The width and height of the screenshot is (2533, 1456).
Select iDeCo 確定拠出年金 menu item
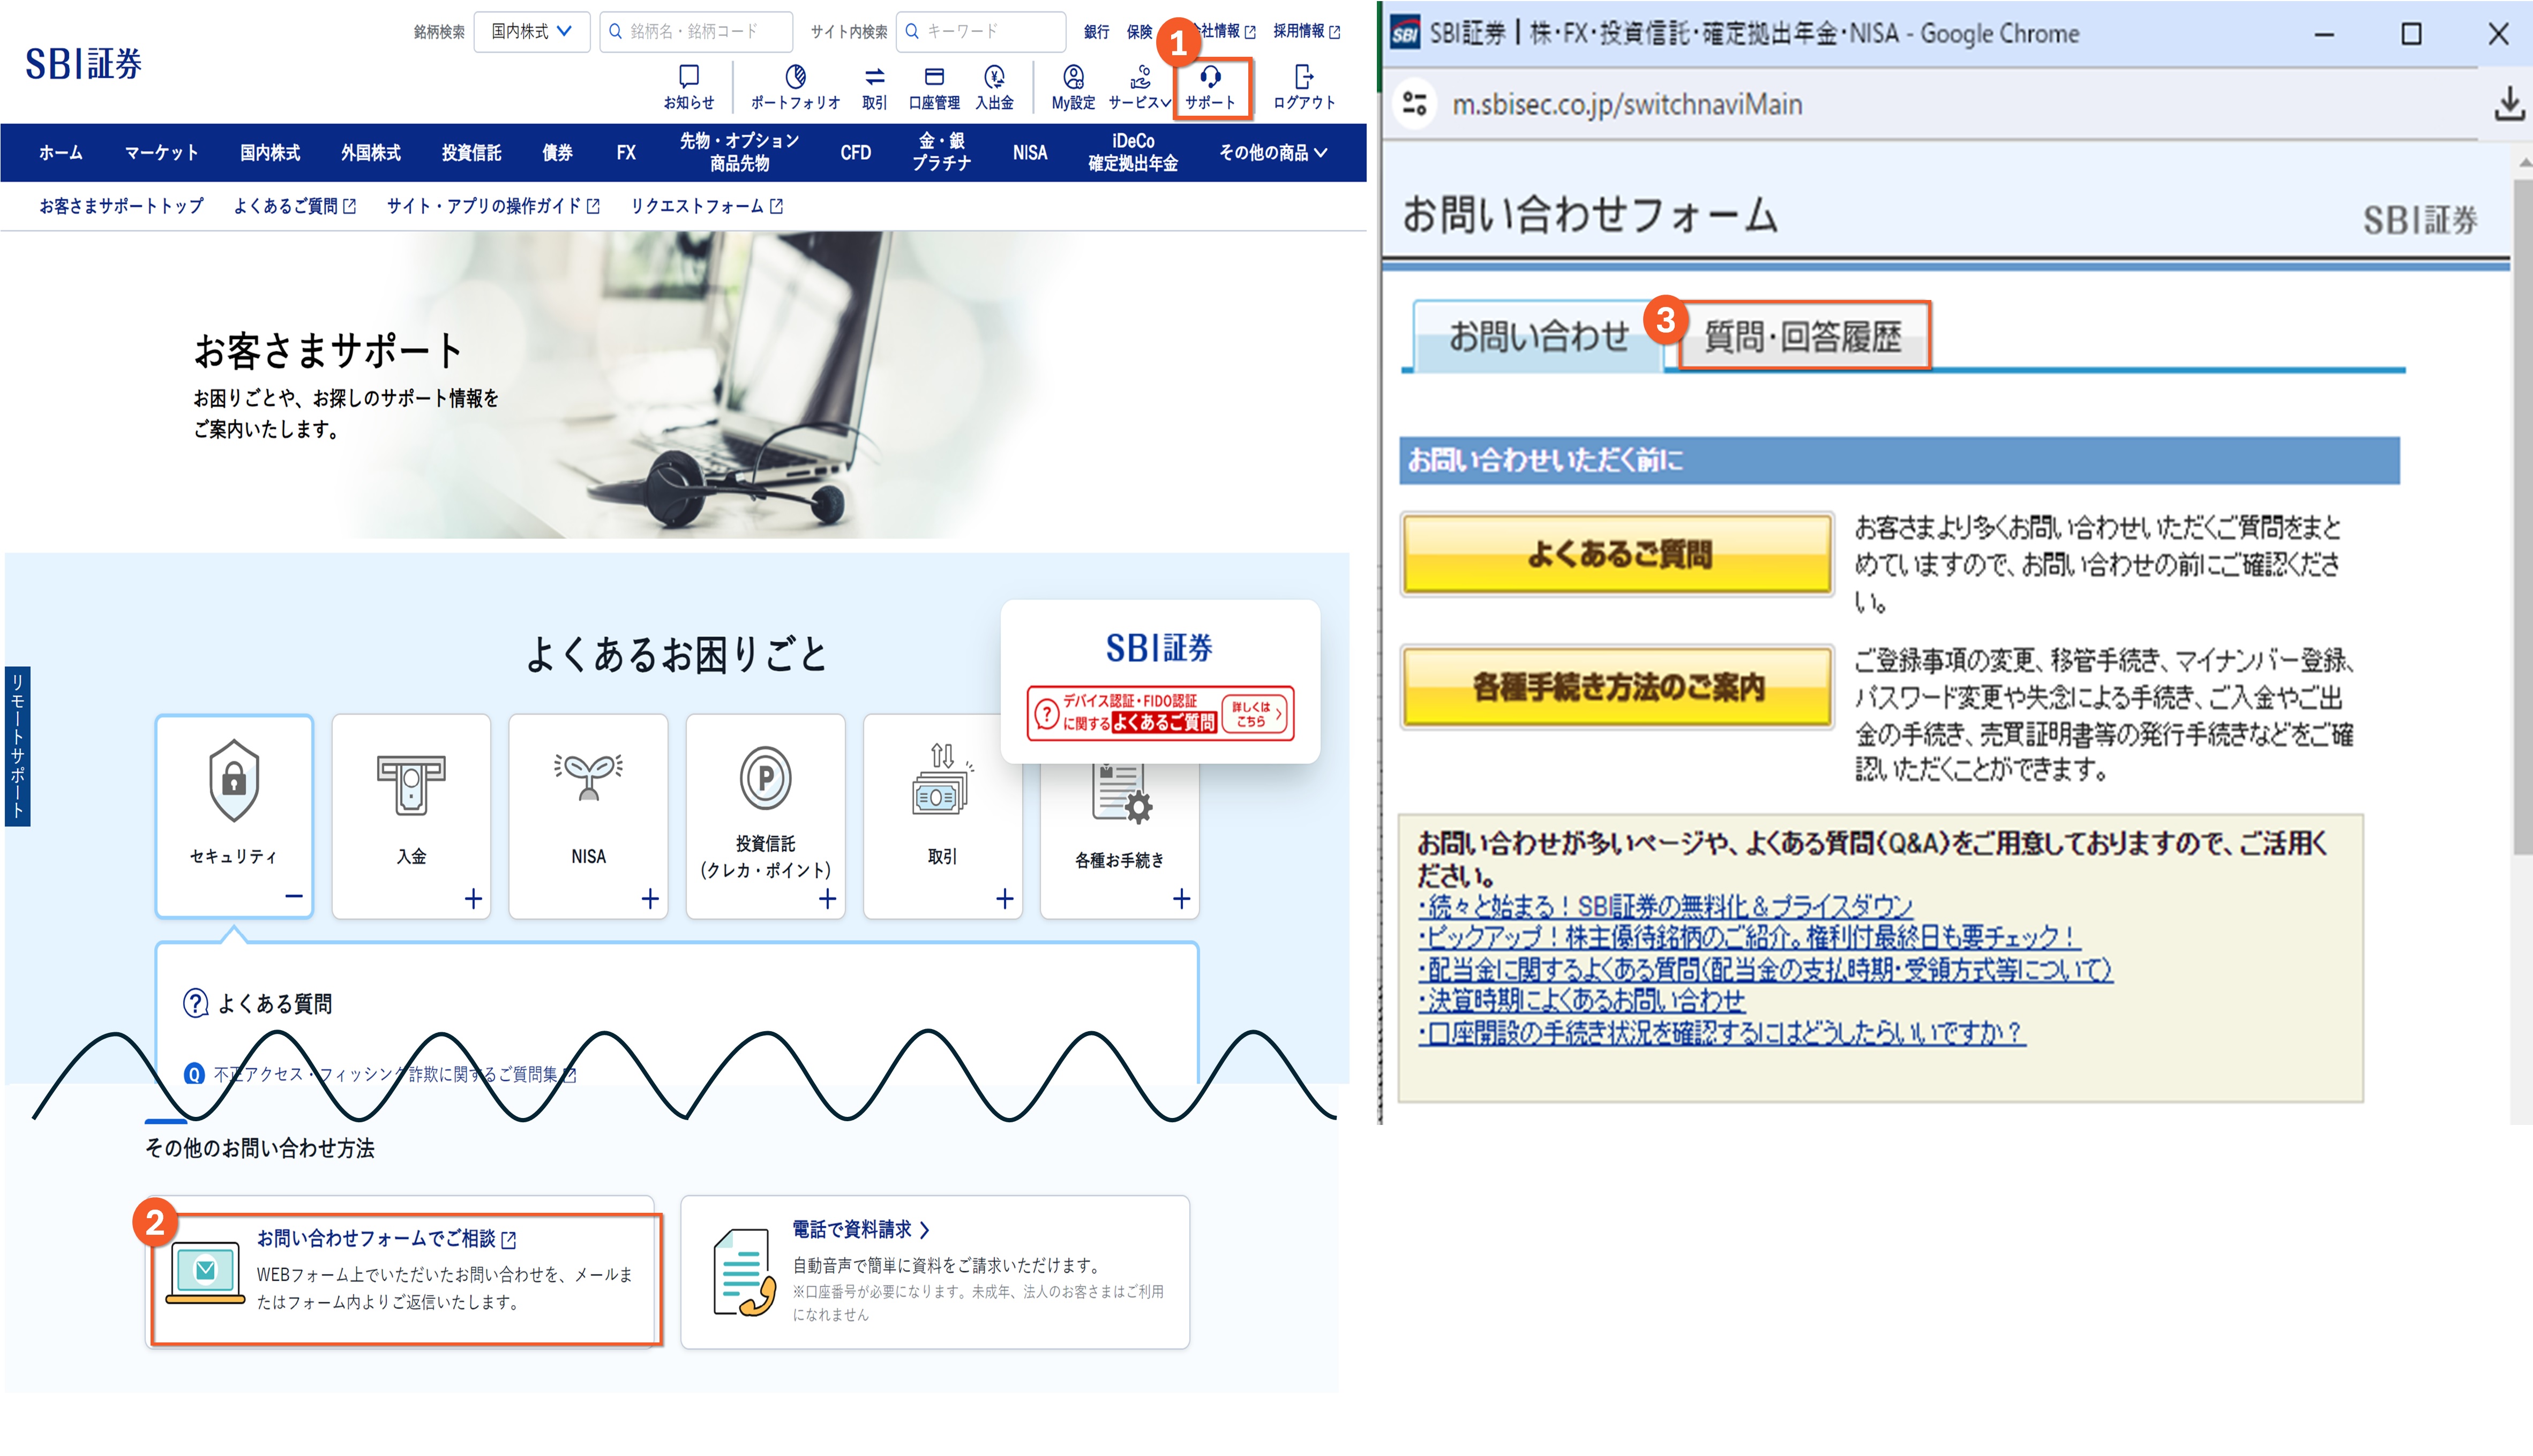point(1133,152)
